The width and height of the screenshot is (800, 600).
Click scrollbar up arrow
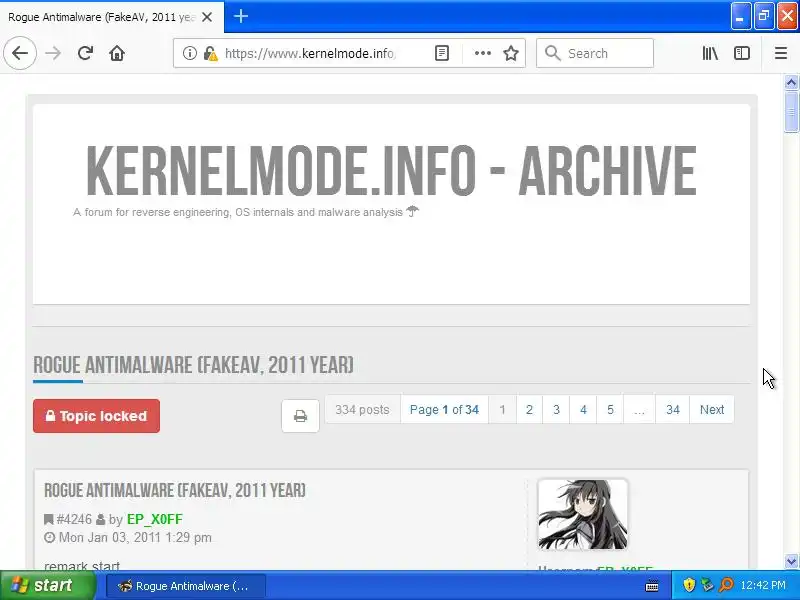pos(791,82)
